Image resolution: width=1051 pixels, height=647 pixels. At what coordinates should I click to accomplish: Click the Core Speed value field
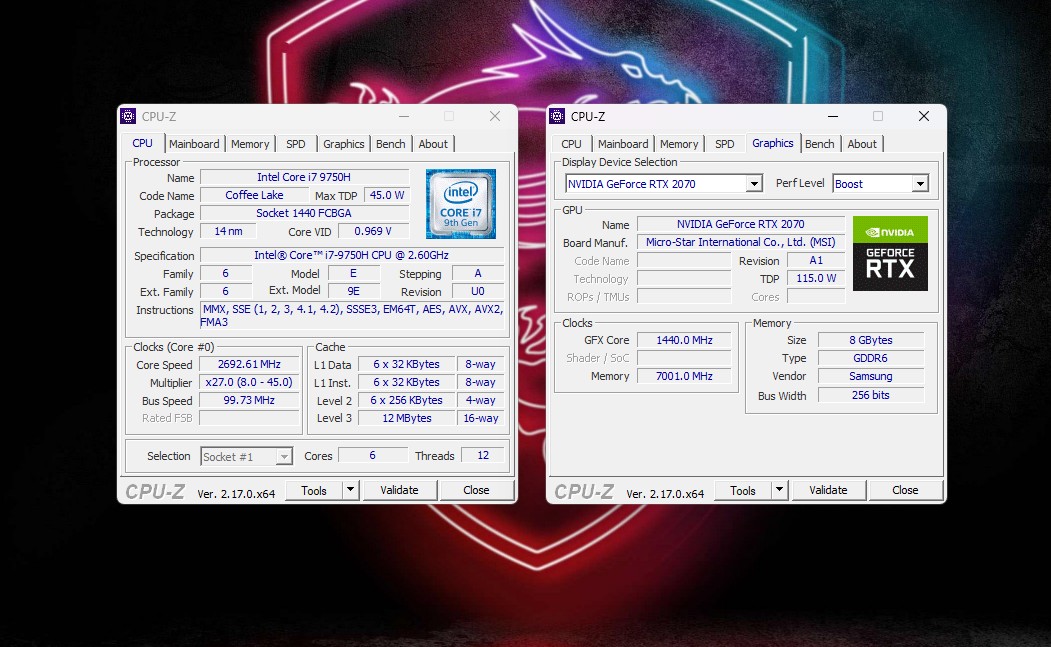tap(249, 365)
